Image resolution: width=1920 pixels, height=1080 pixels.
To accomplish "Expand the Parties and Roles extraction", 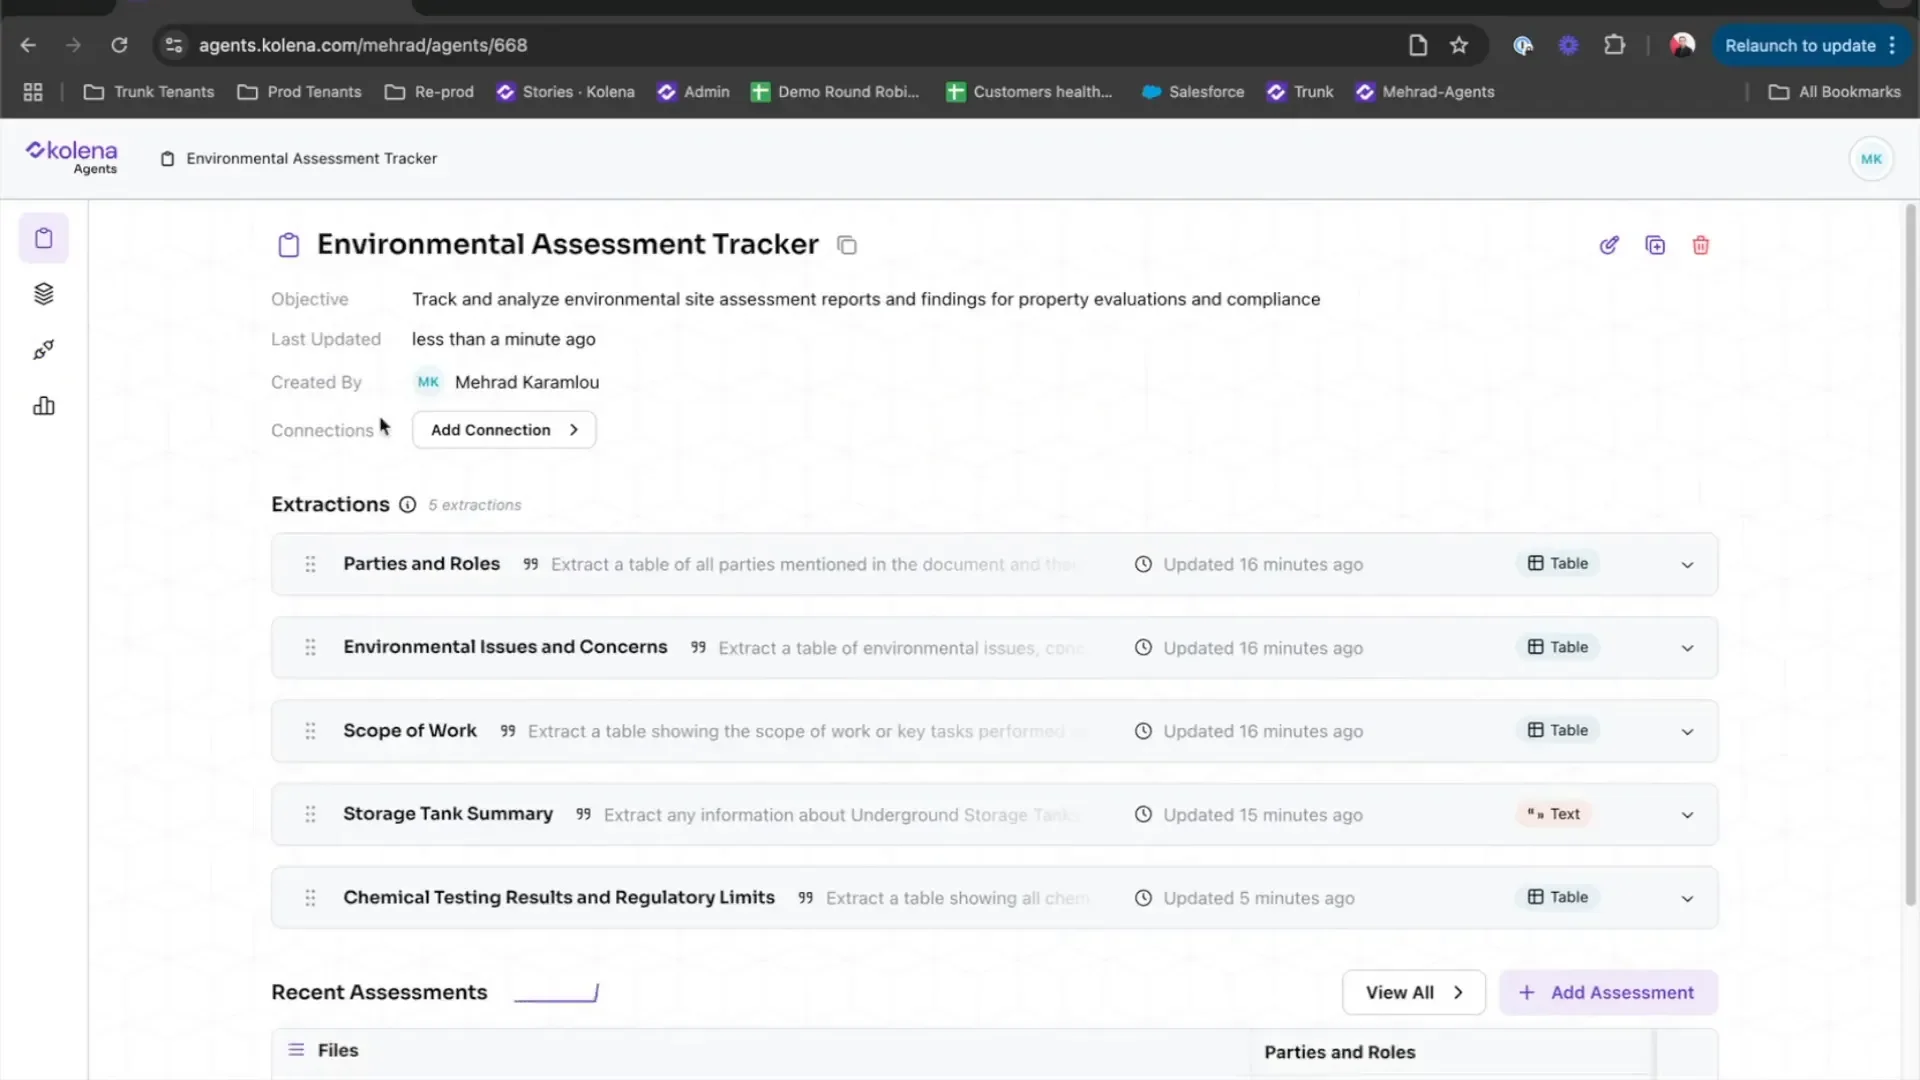I will pyautogui.click(x=1686, y=564).
